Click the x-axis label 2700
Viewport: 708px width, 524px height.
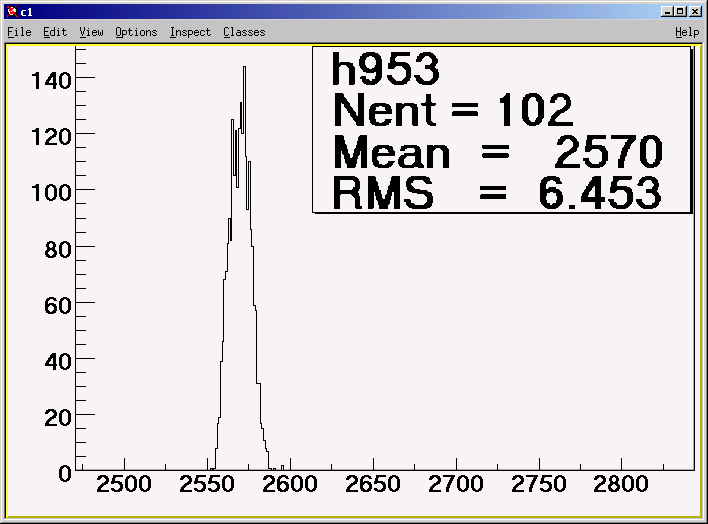[456, 484]
